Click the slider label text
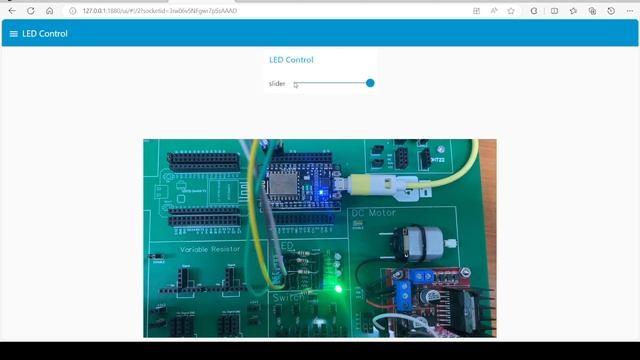640x360 pixels. click(277, 84)
